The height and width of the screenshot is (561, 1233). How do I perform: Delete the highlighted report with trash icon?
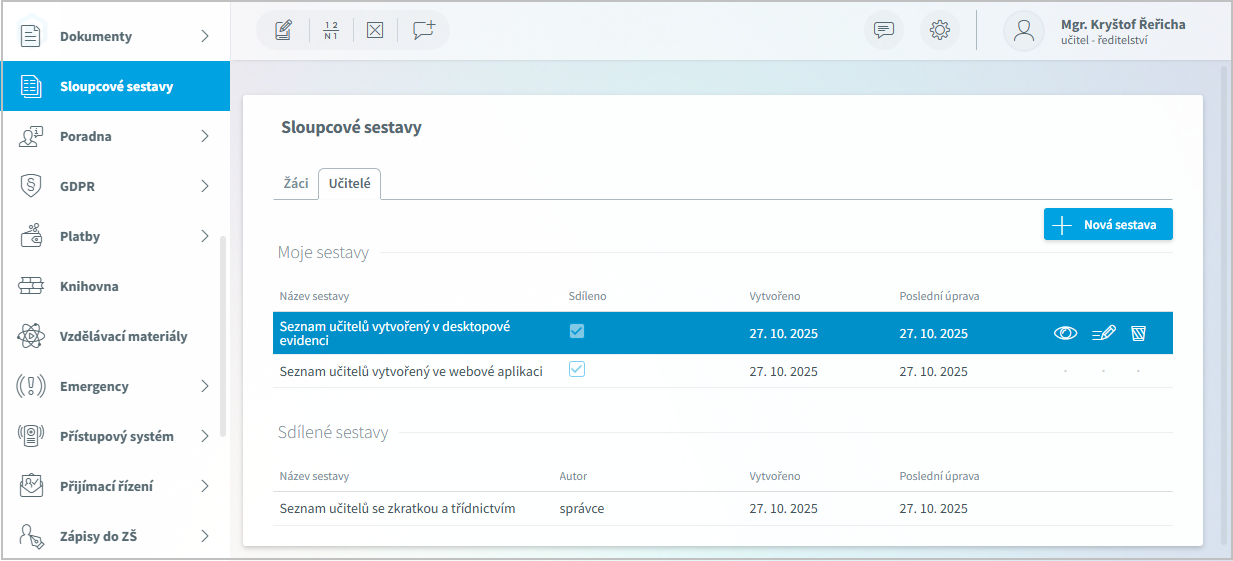1138,333
